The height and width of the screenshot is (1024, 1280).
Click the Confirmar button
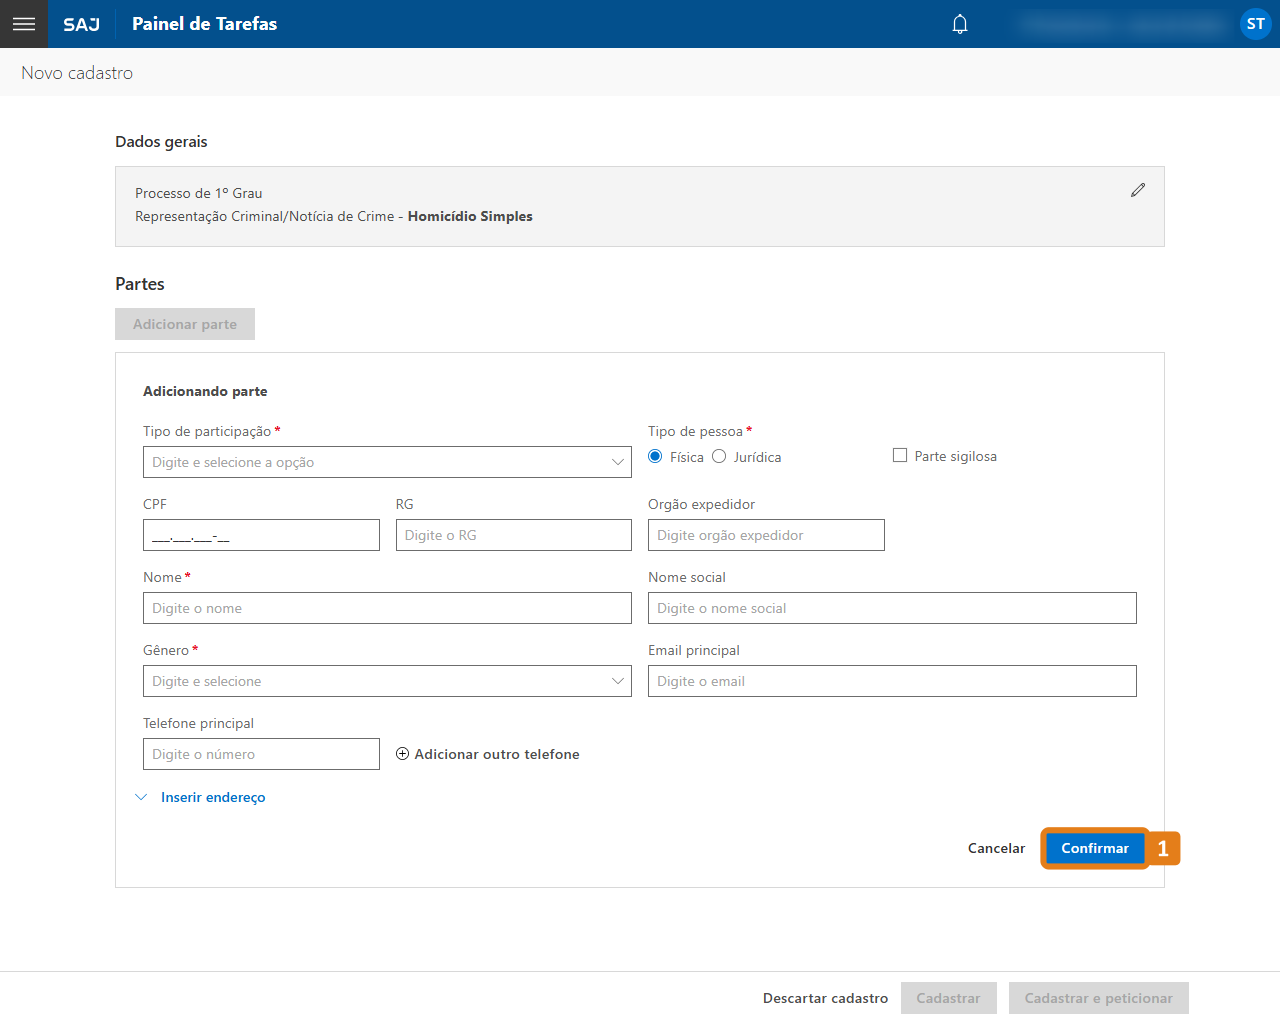pyautogui.click(x=1095, y=848)
